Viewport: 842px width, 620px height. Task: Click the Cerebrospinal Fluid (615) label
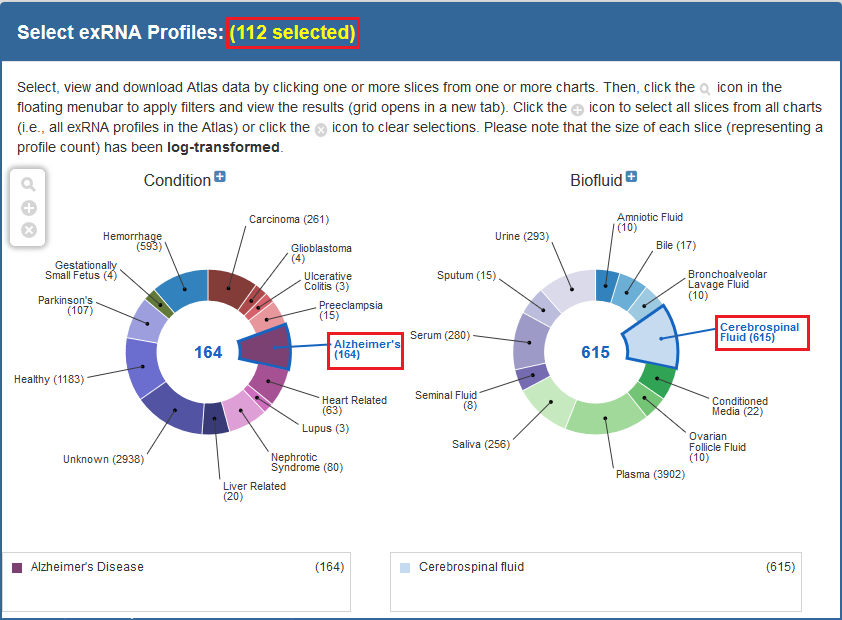759,333
